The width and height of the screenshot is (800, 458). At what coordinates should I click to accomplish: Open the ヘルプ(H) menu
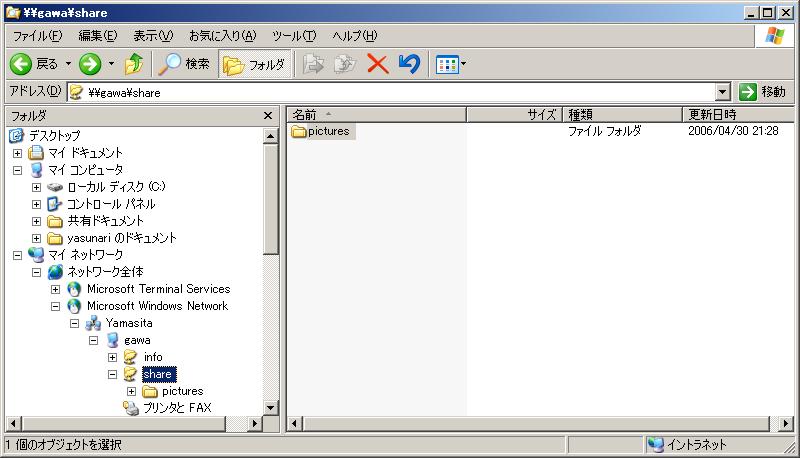(355, 36)
